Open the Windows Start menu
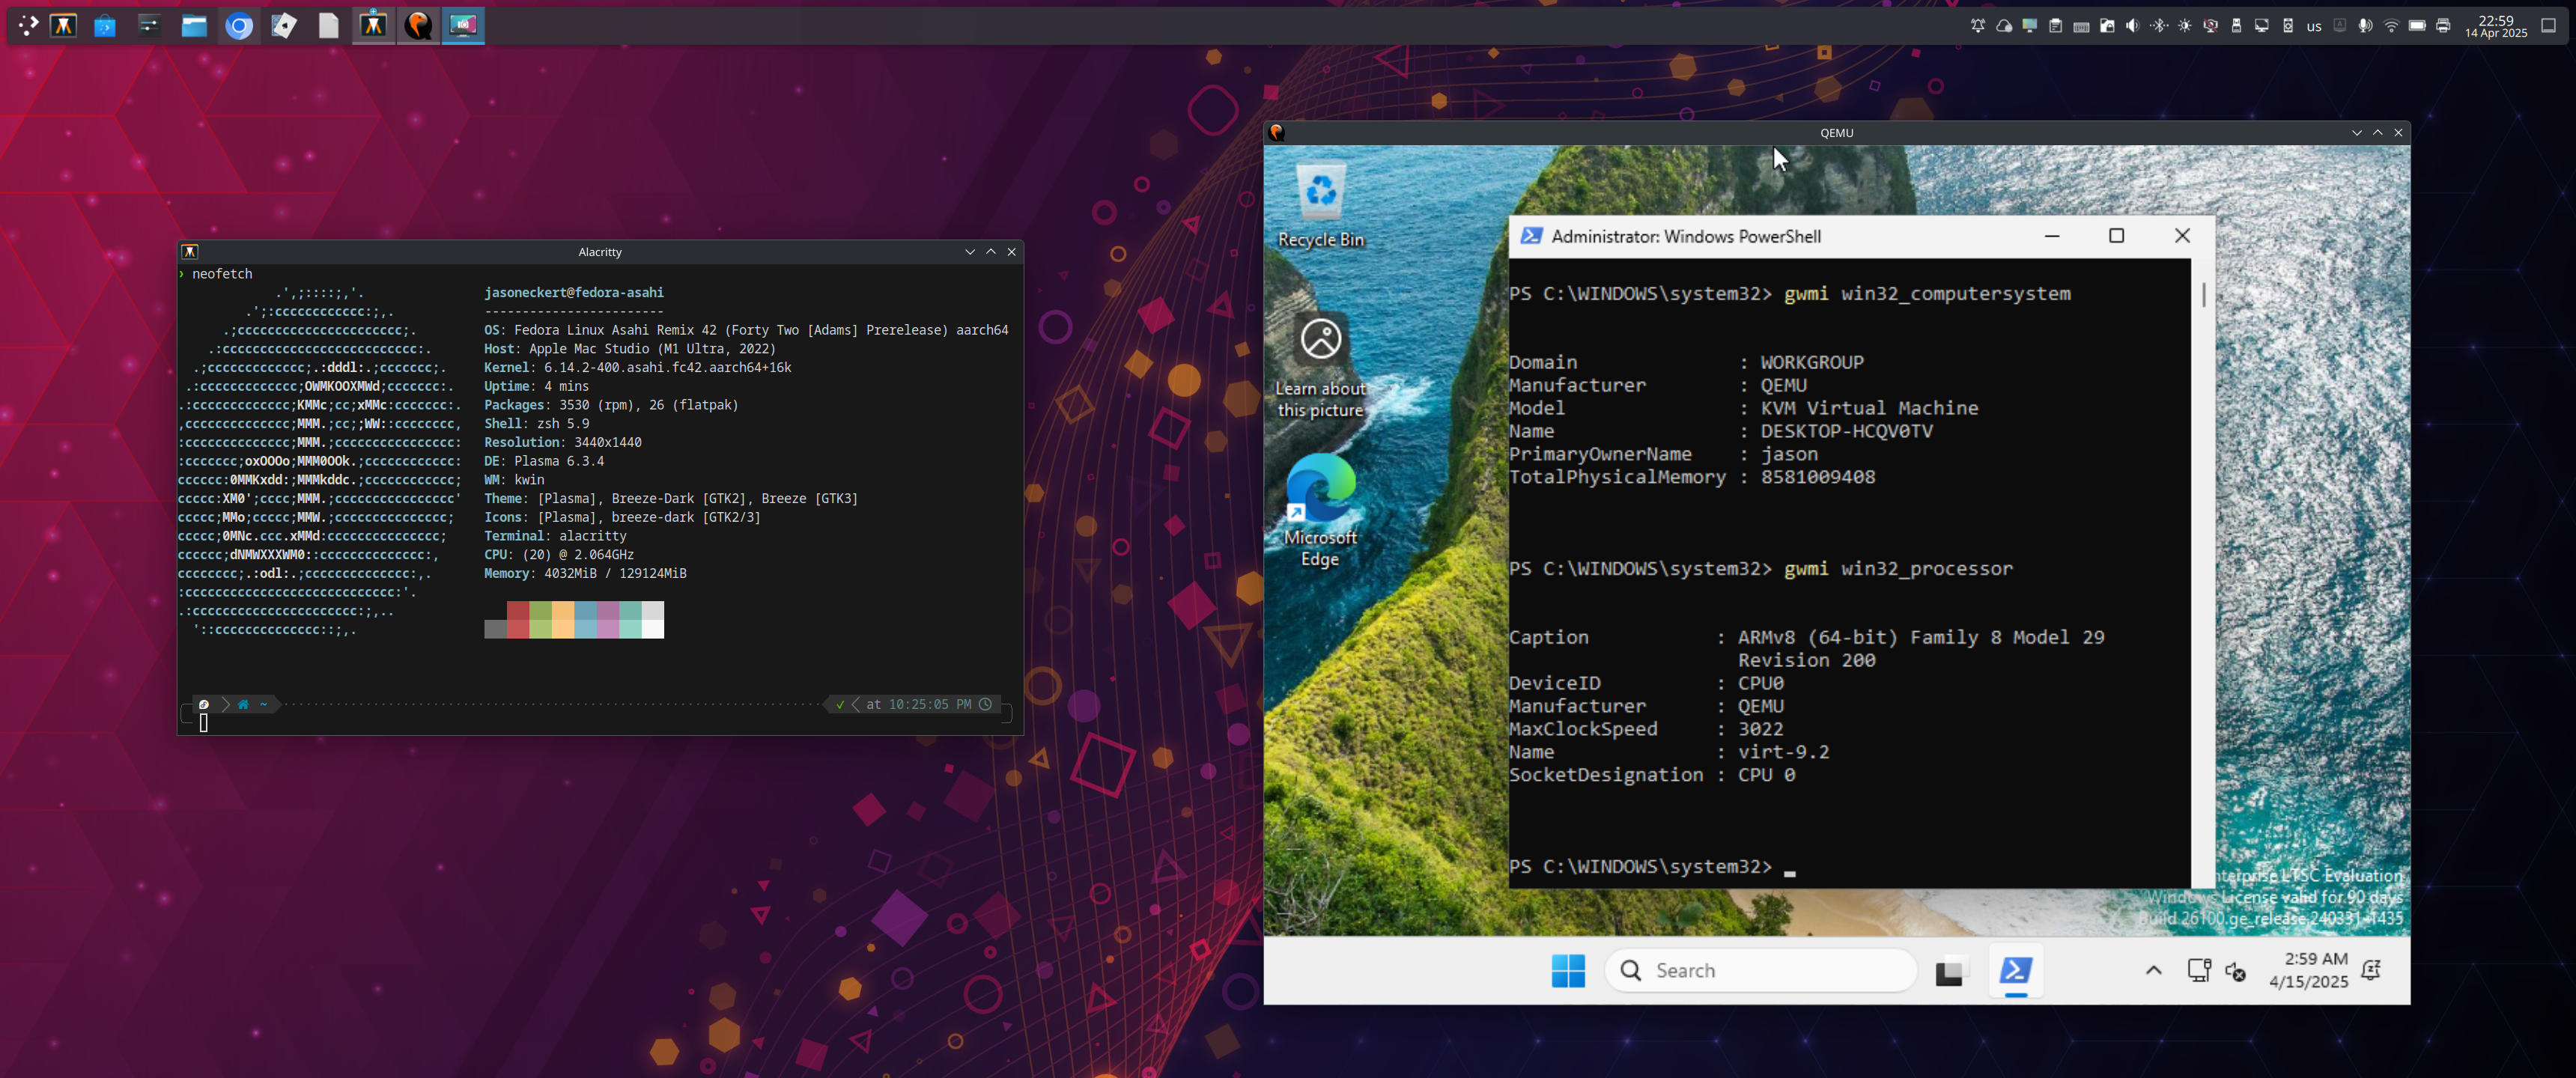Viewport: 2576px width, 1078px height. coord(1568,970)
